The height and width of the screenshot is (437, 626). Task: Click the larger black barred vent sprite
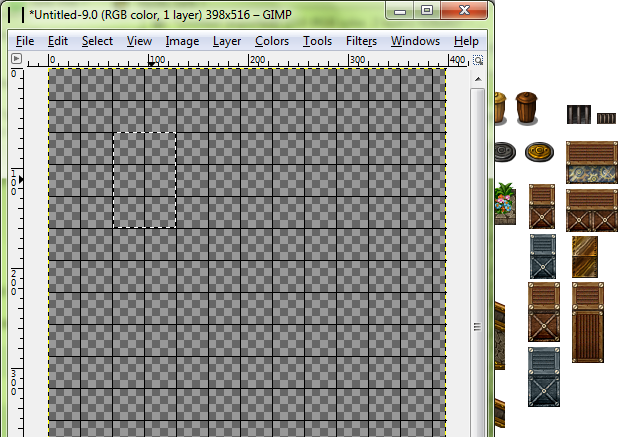pyautogui.click(x=578, y=115)
